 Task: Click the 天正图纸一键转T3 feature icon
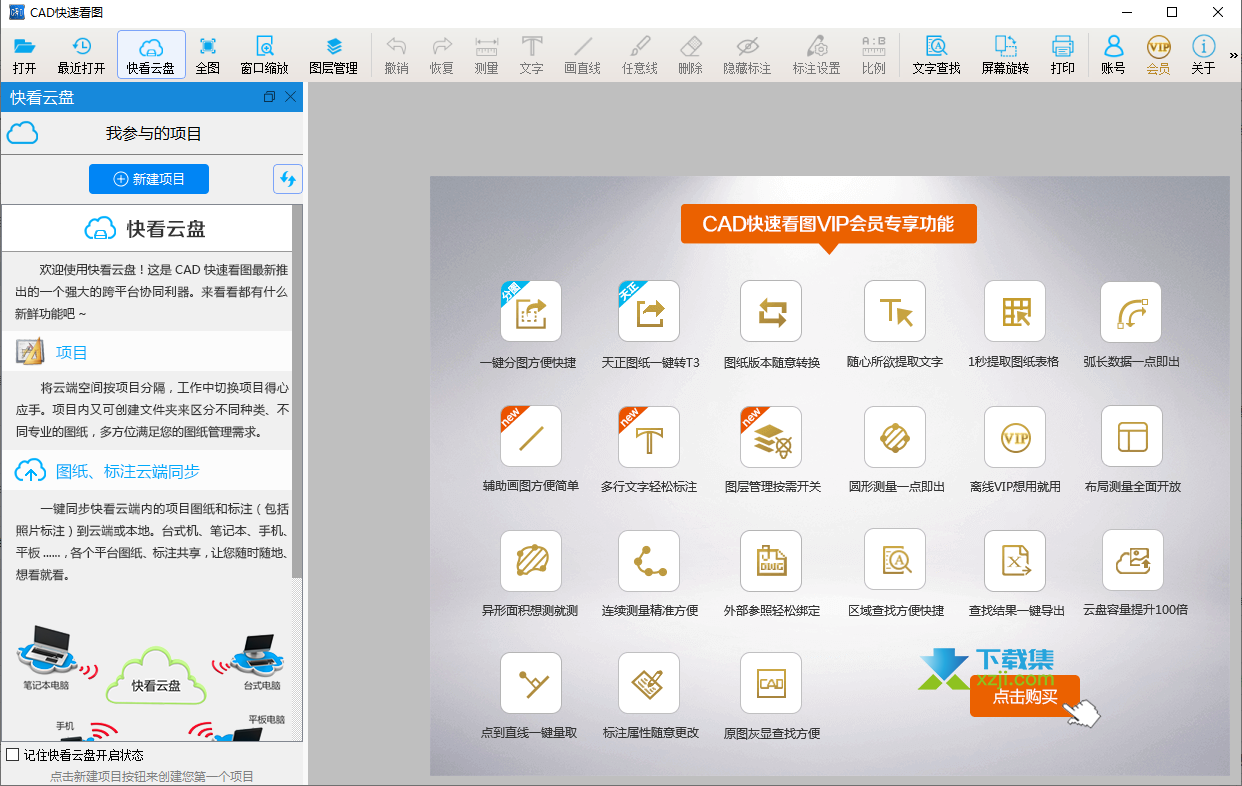pos(649,311)
